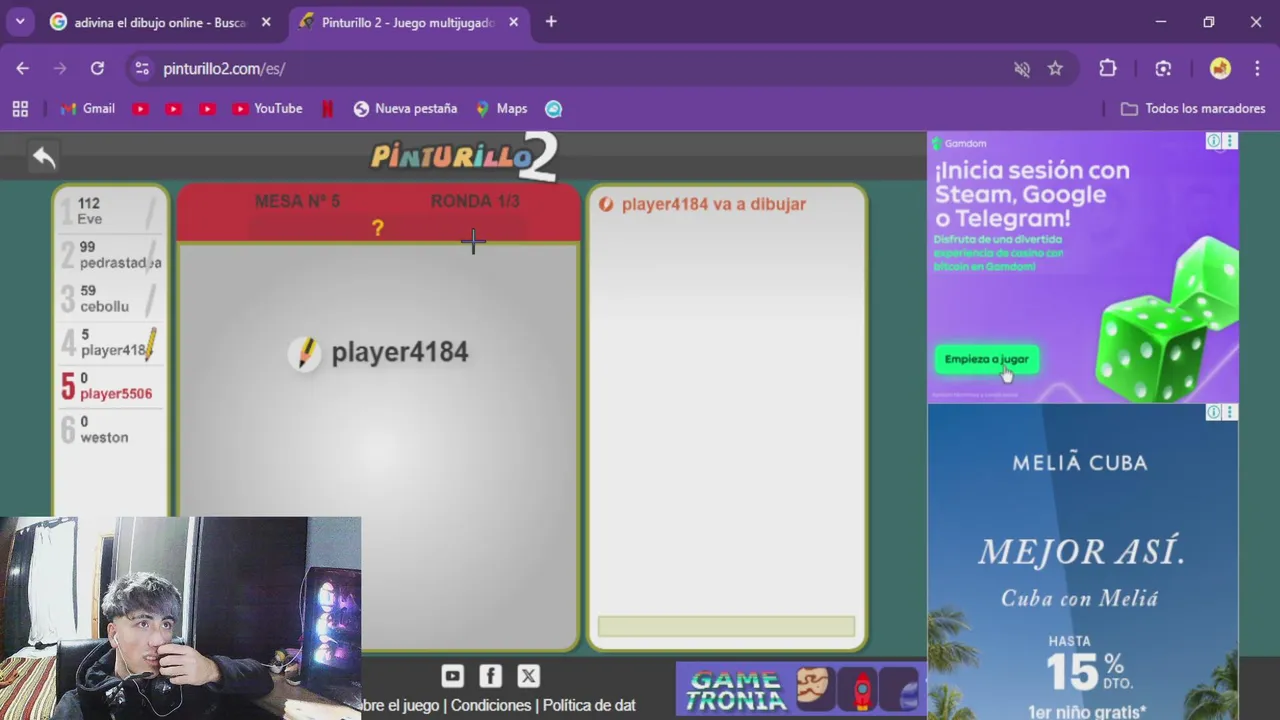Open the apps grid bookmark icon
Viewport: 1280px width, 720px height.
pos(20,109)
